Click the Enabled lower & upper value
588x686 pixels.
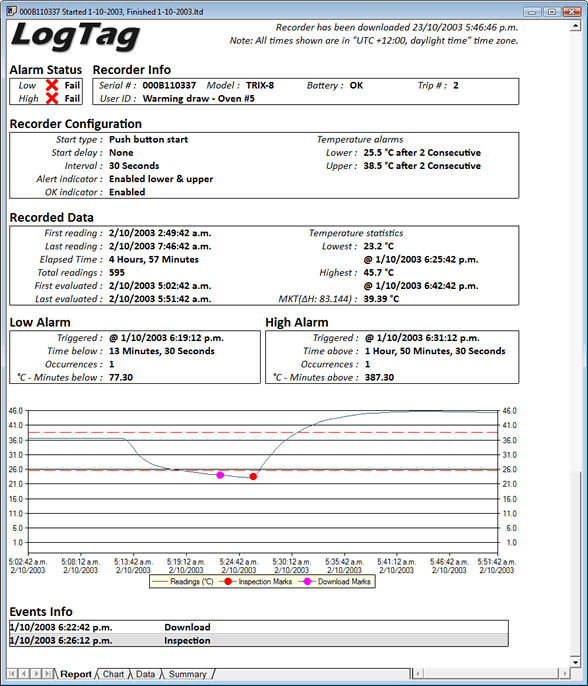161,179
